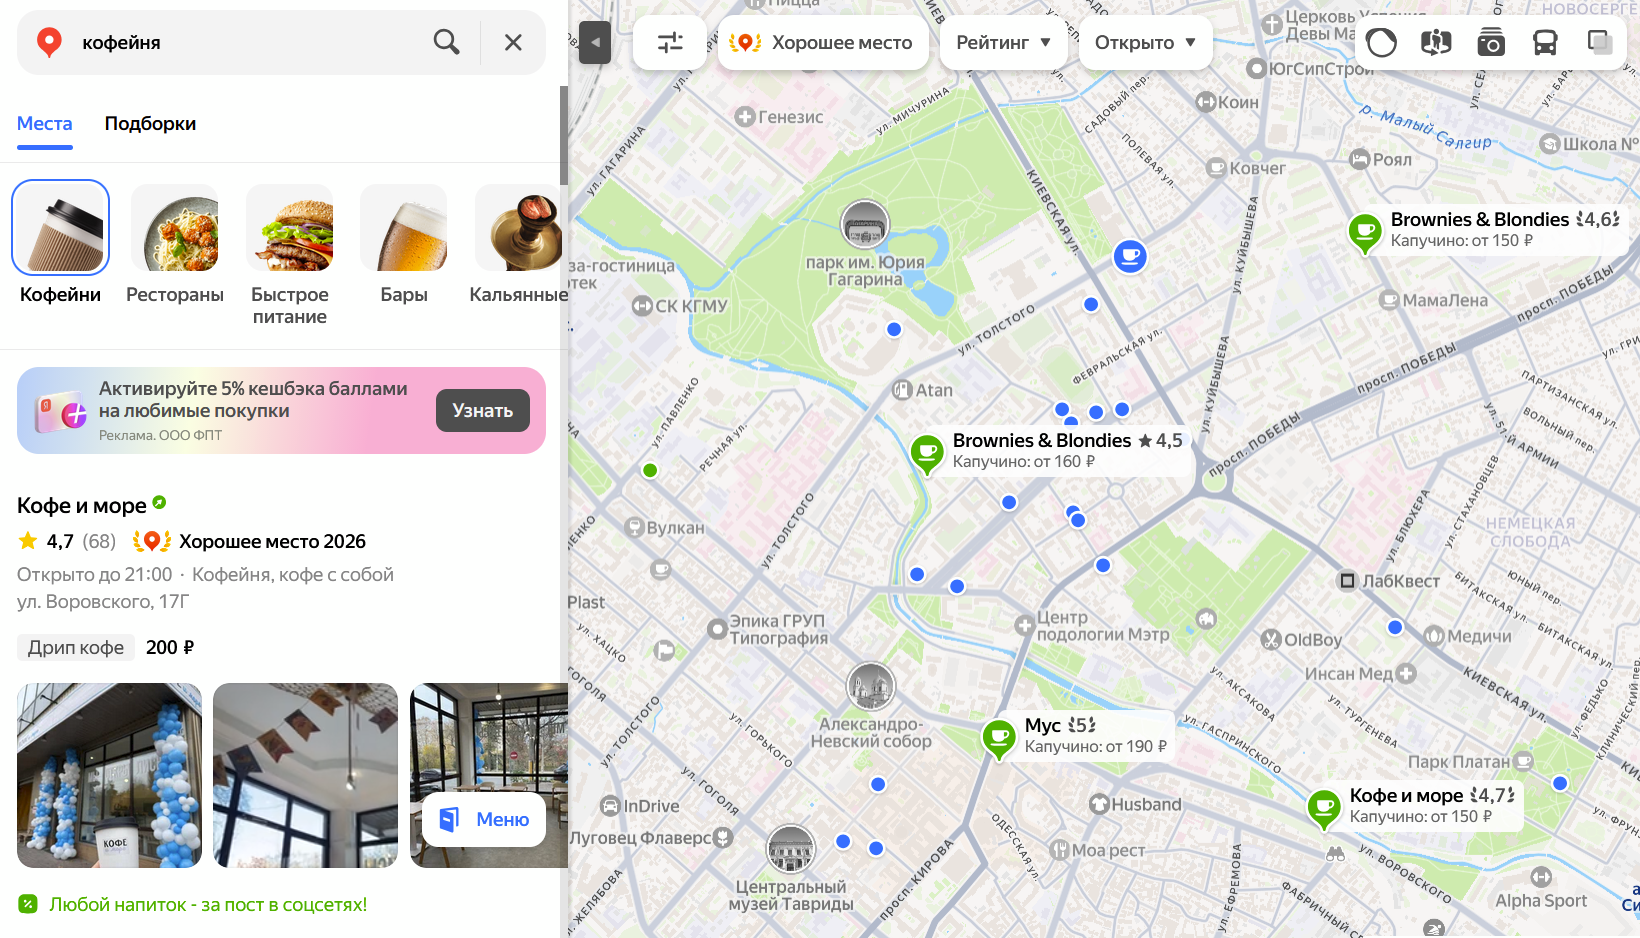Switch to the Подборки tab

click(150, 124)
